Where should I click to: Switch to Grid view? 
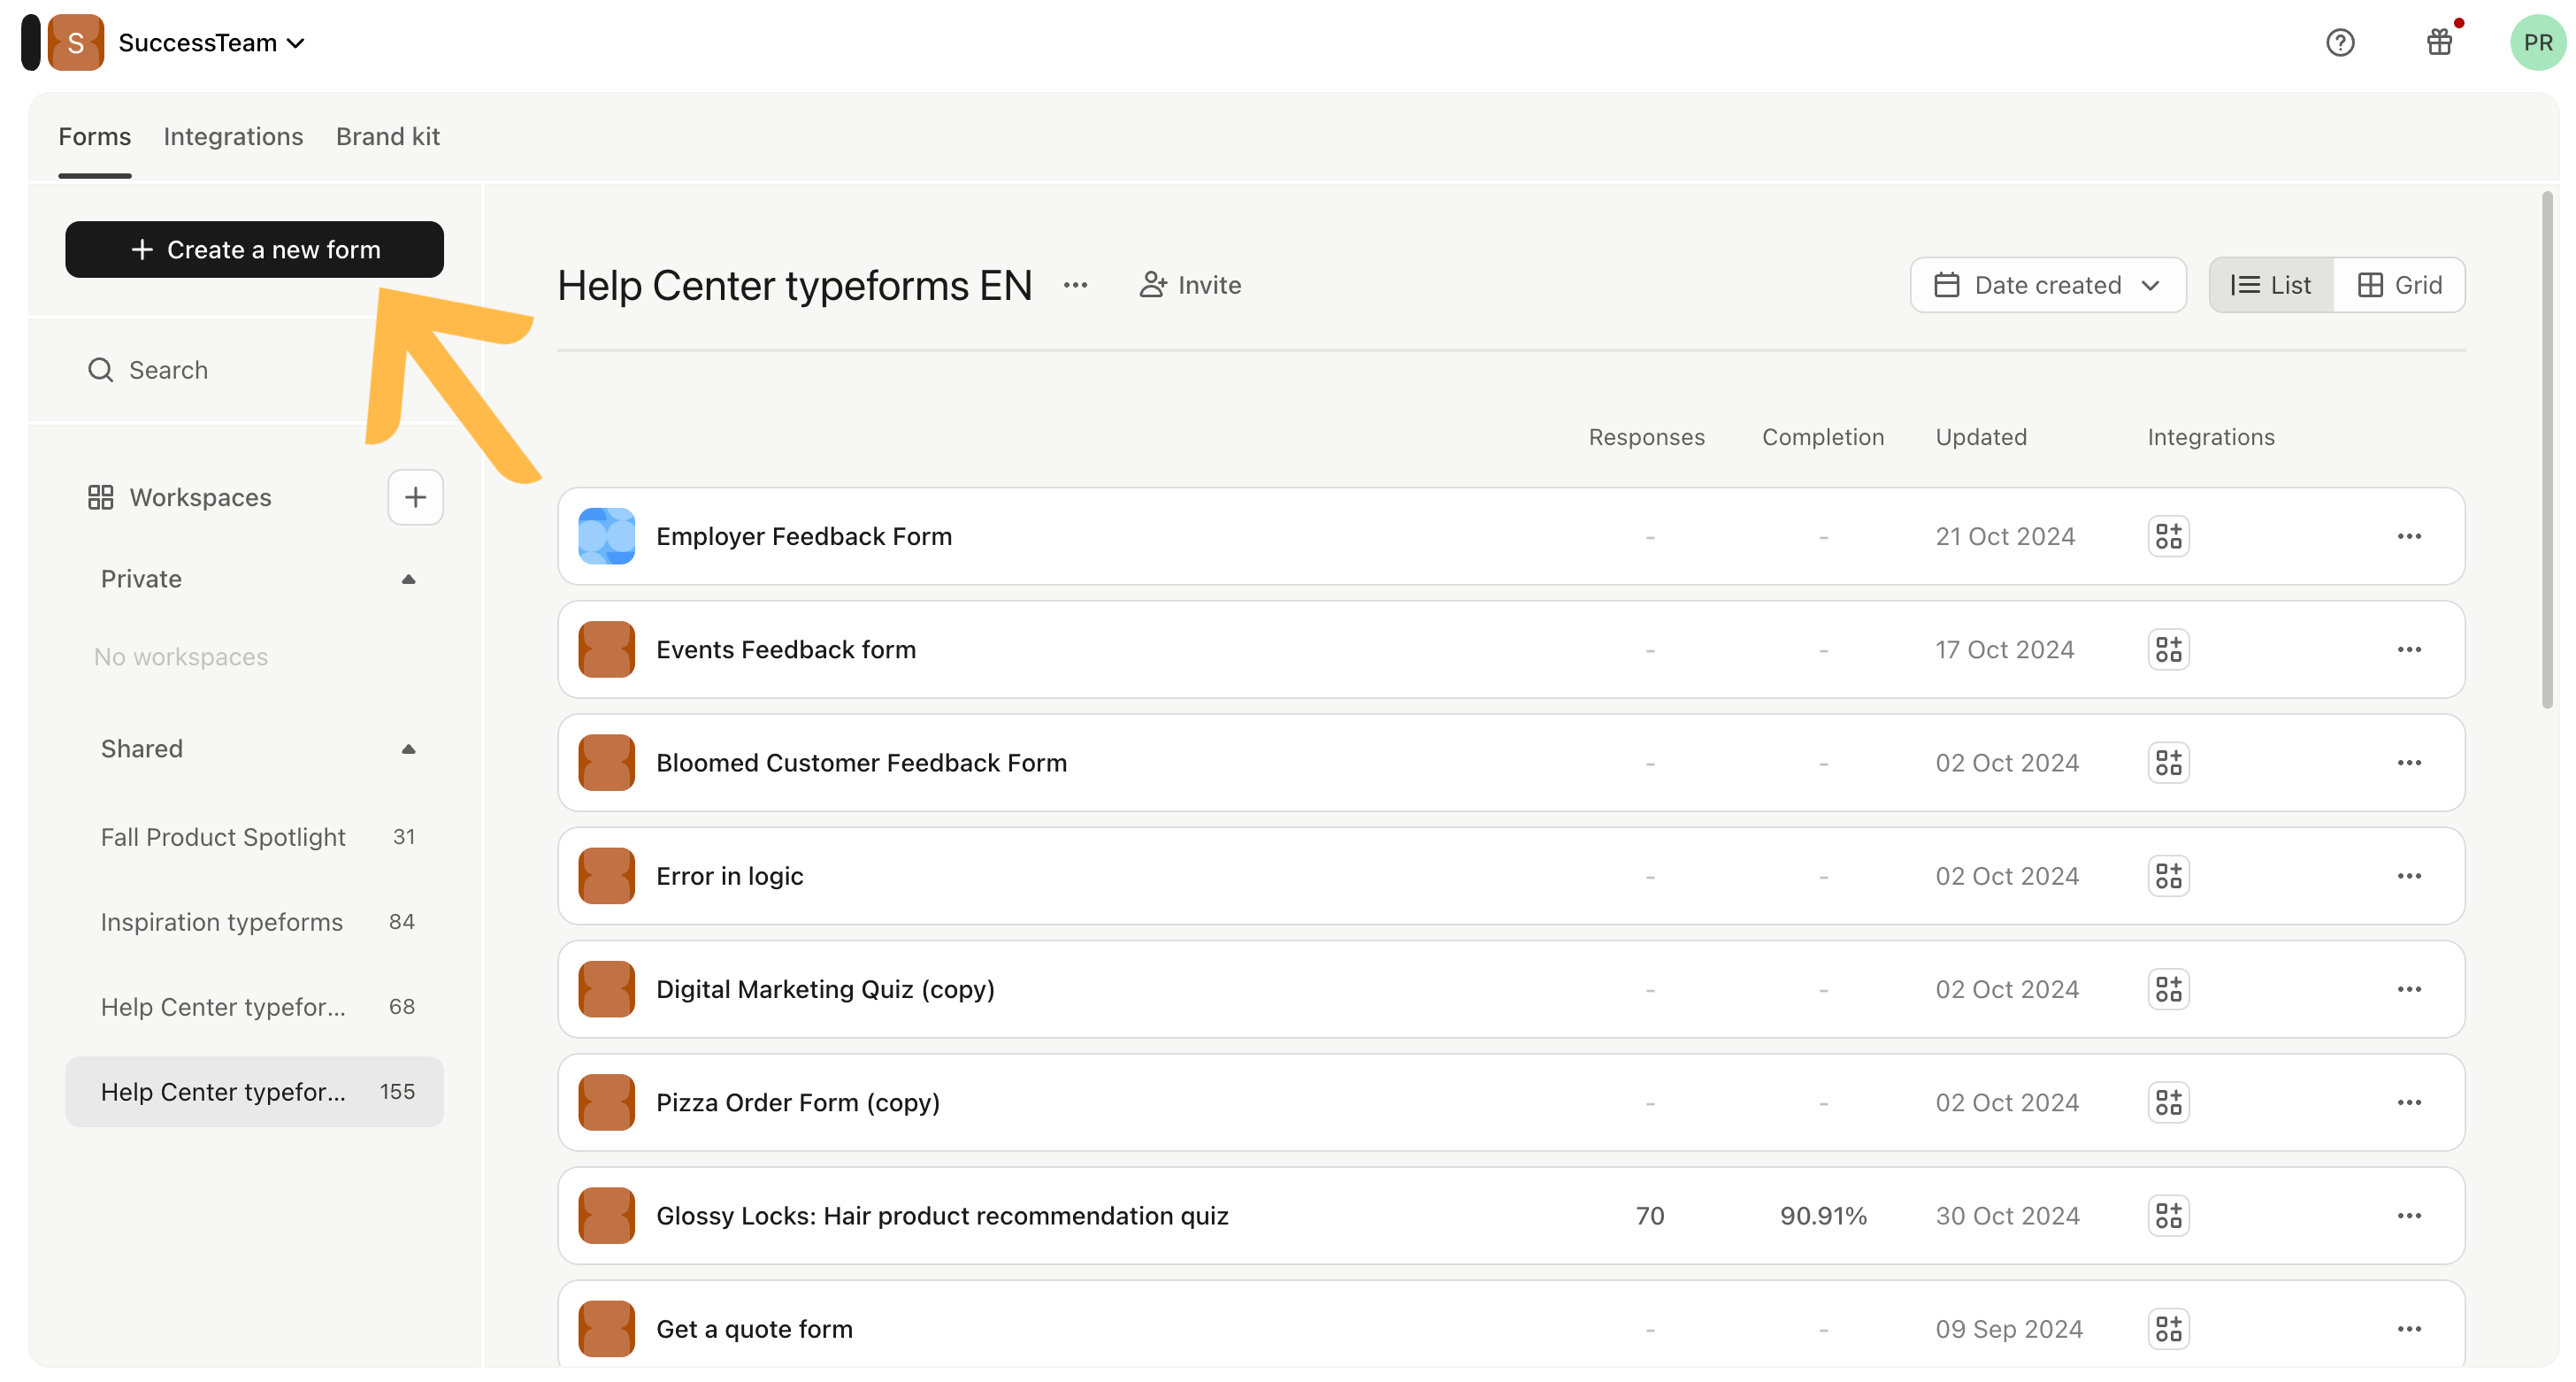(x=2400, y=285)
